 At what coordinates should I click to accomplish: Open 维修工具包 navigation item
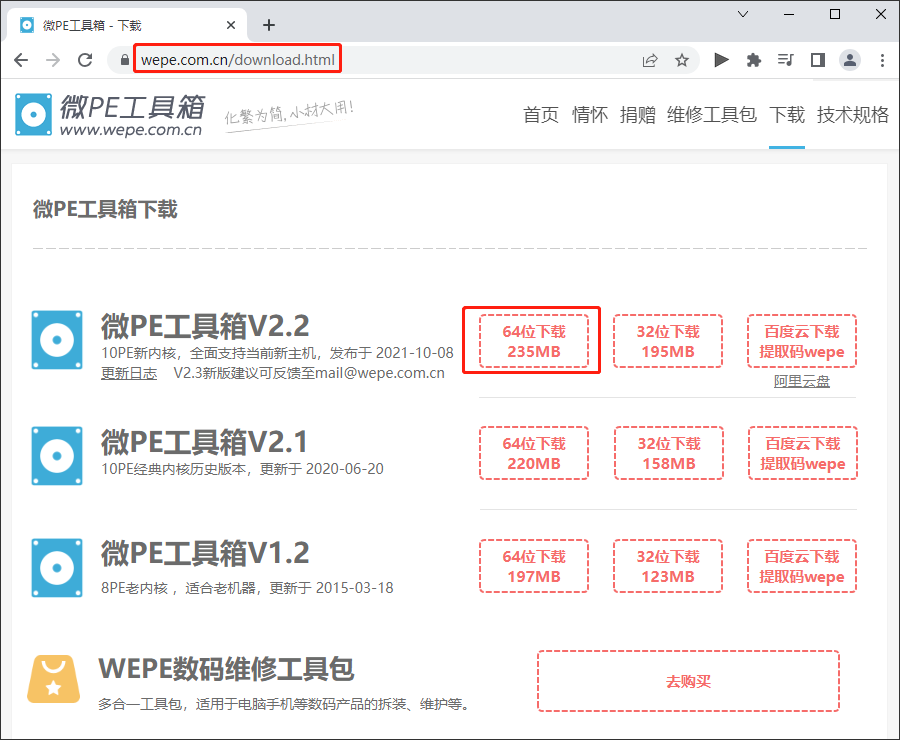point(712,115)
